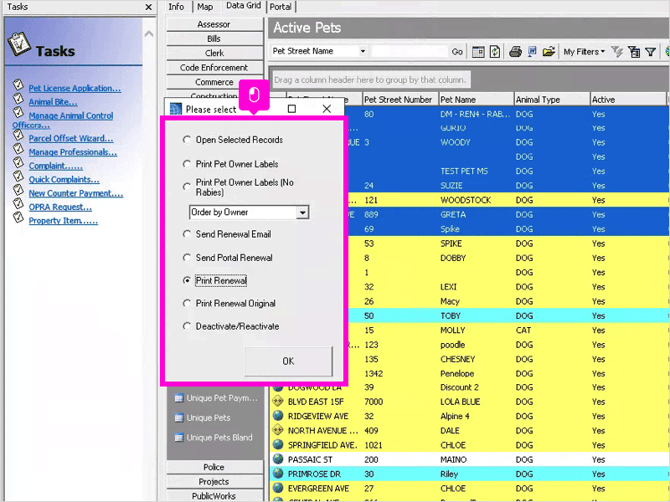This screenshot has height=502, width=670.
Task: Switch to the Data Grid tab
Action: 243,6
